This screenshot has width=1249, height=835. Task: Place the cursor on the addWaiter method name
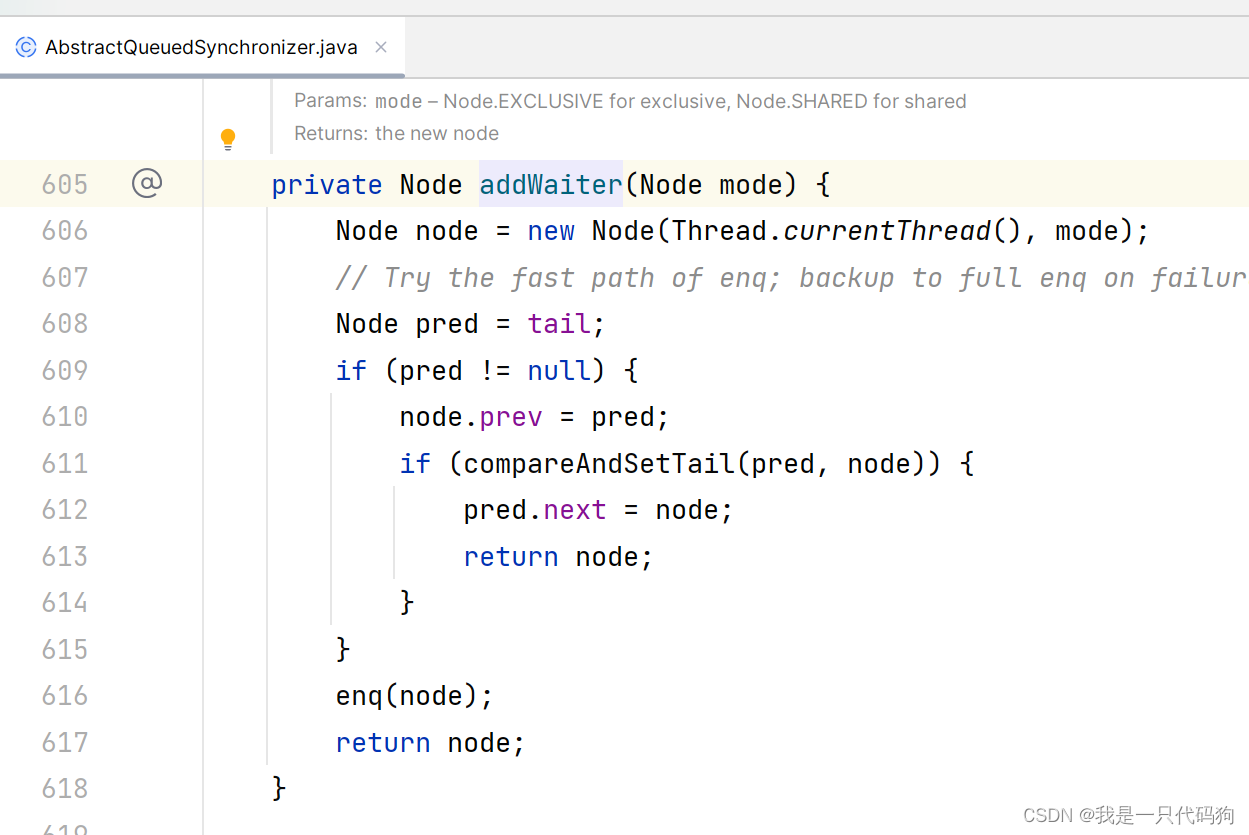coord(550,184)
